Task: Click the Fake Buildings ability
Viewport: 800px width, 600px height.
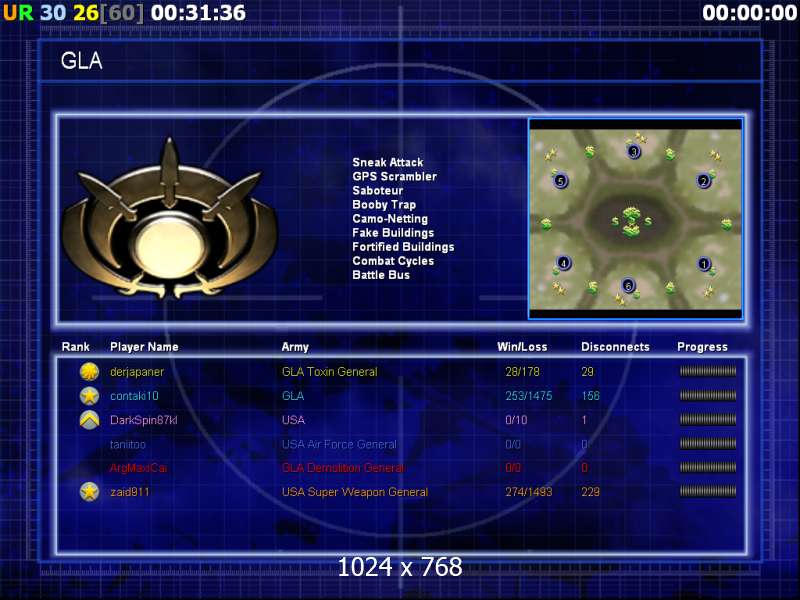Action: coord(393,233)
